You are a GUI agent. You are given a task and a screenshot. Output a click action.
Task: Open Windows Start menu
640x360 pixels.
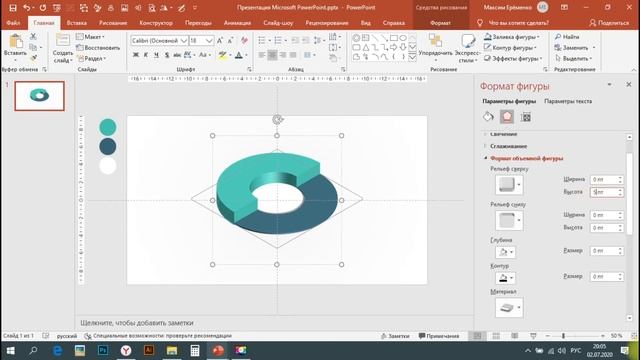pos(11,351)
